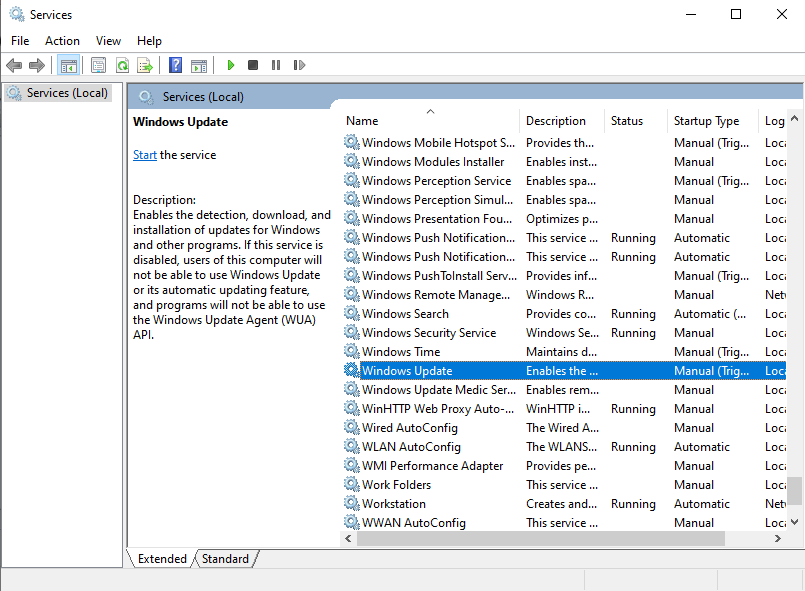
Task: Click the Restart Service toolbar icon
Action: [x=299, y=65]
